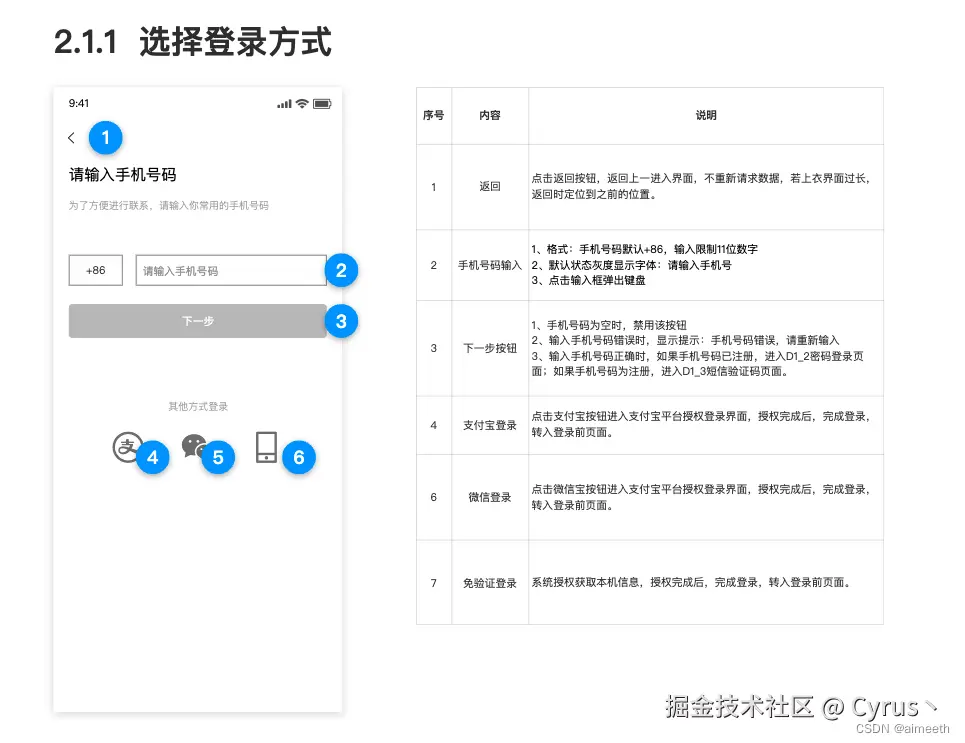Screen dimensions: 965x743
Task: Click the 手机号码输入 table cell
Action: 490,265
